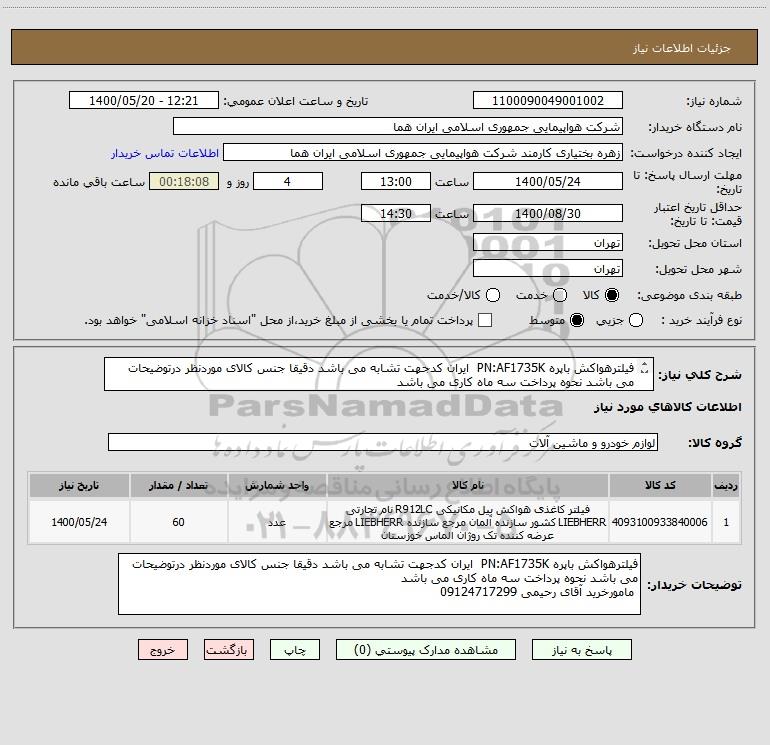Screen dimensions: 770x745
Task: Select the 'کالا/خدمت' radio button
Action: tap(493, 295)
